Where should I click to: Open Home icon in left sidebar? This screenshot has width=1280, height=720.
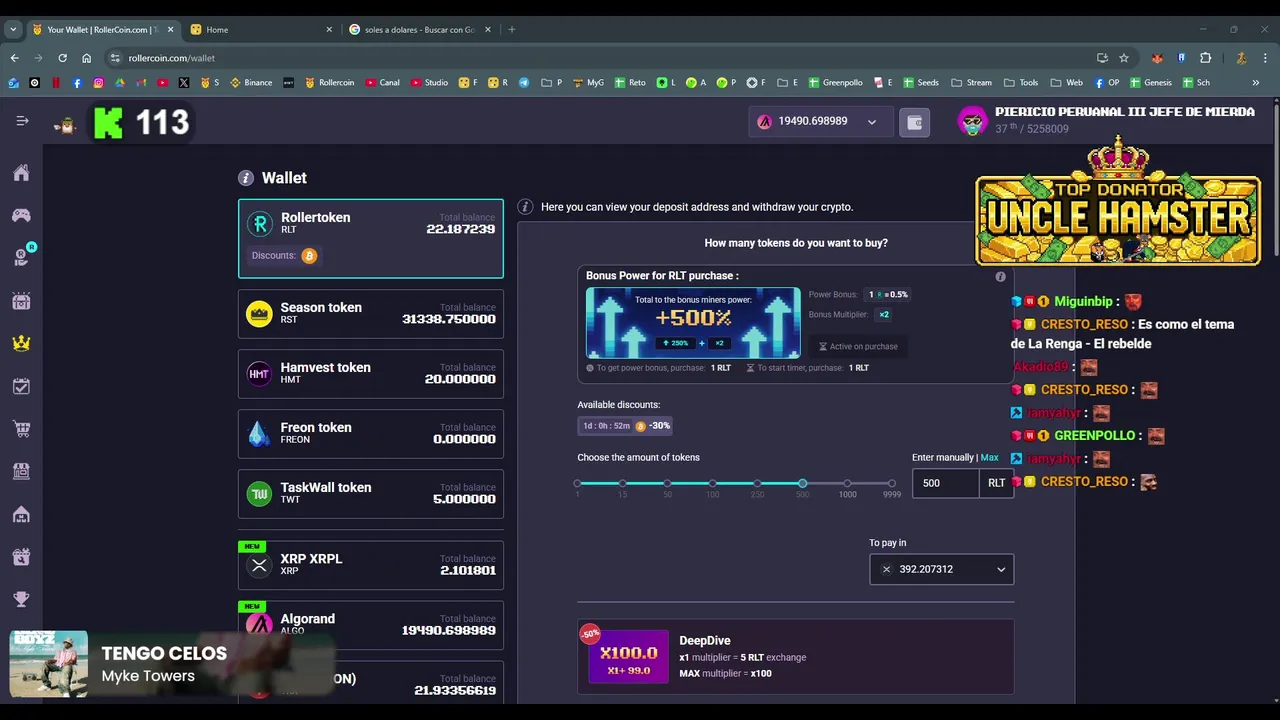click(21, 173)
